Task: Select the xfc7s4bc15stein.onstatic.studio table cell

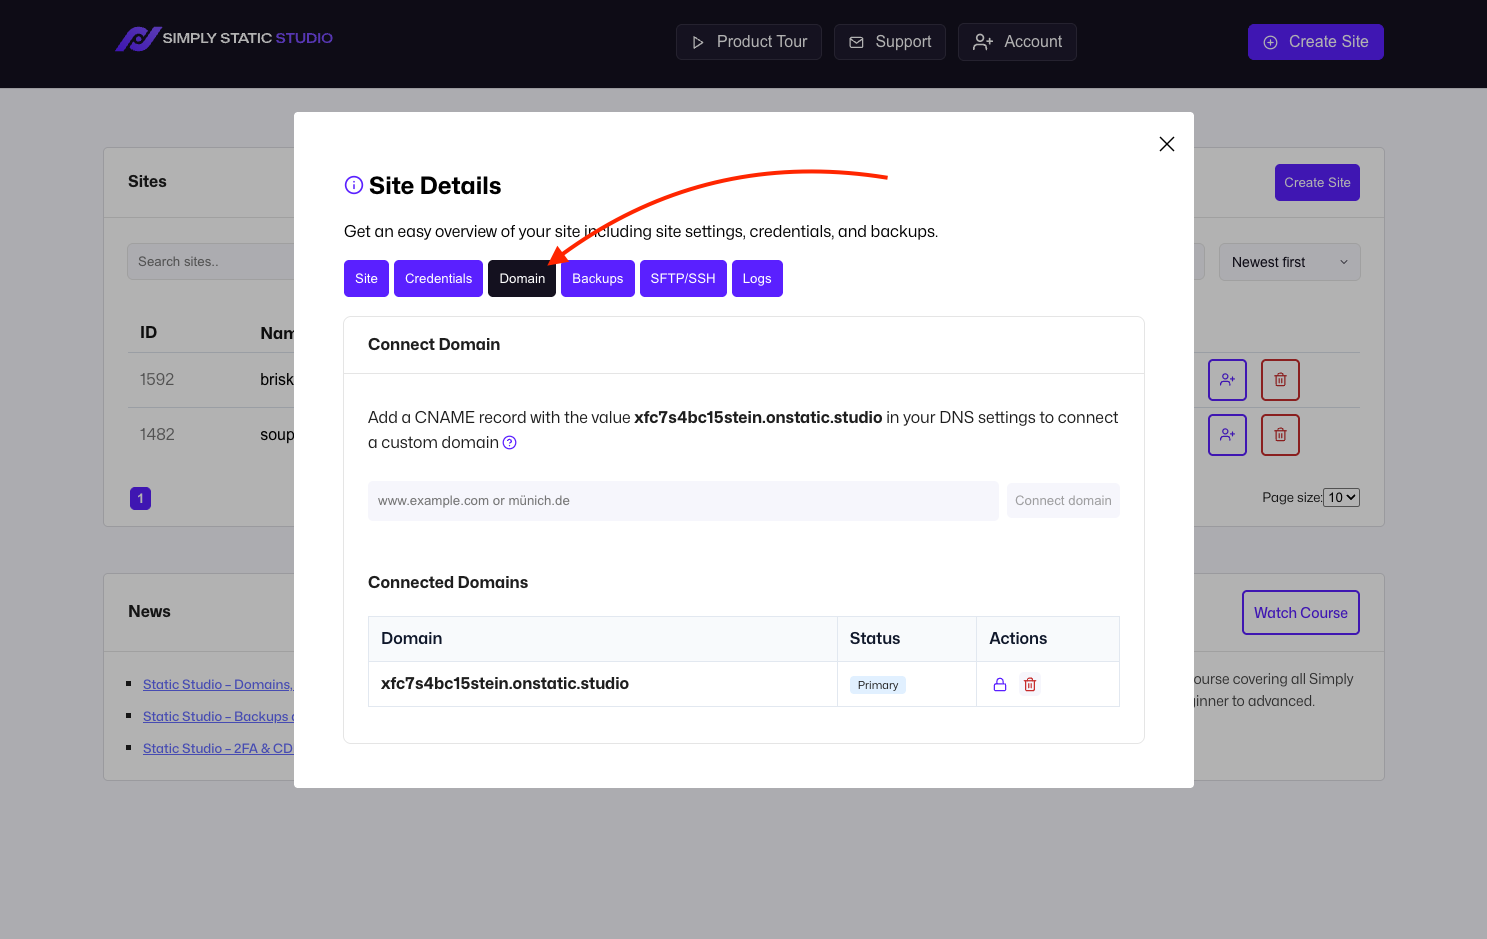Action: [603, 684]
